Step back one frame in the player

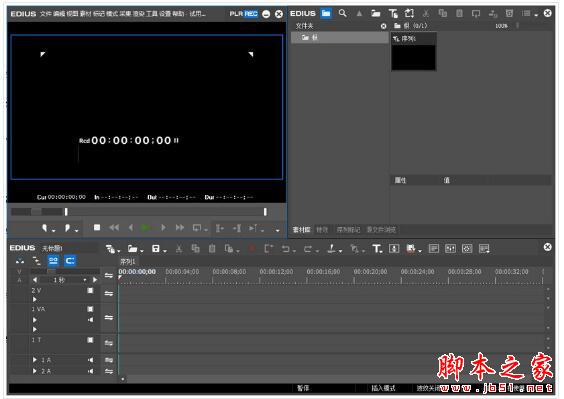131,227
